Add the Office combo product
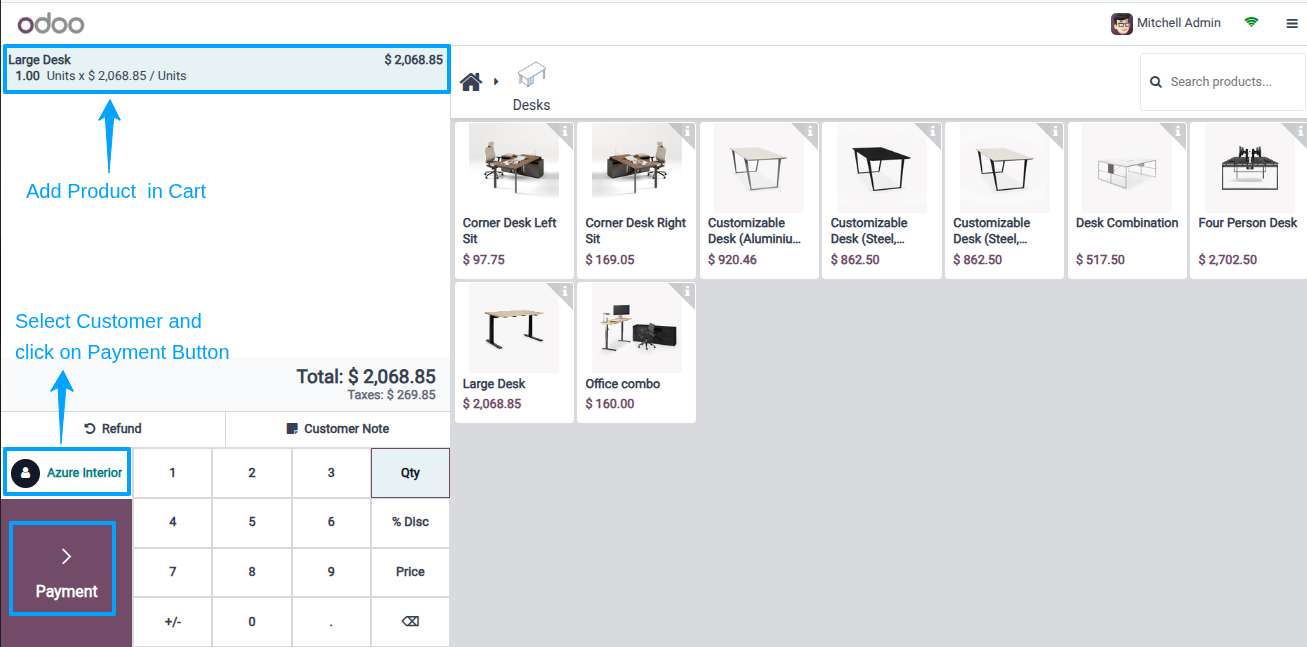Viewport: 1307px width, 647px height. (x=637, y=352)
